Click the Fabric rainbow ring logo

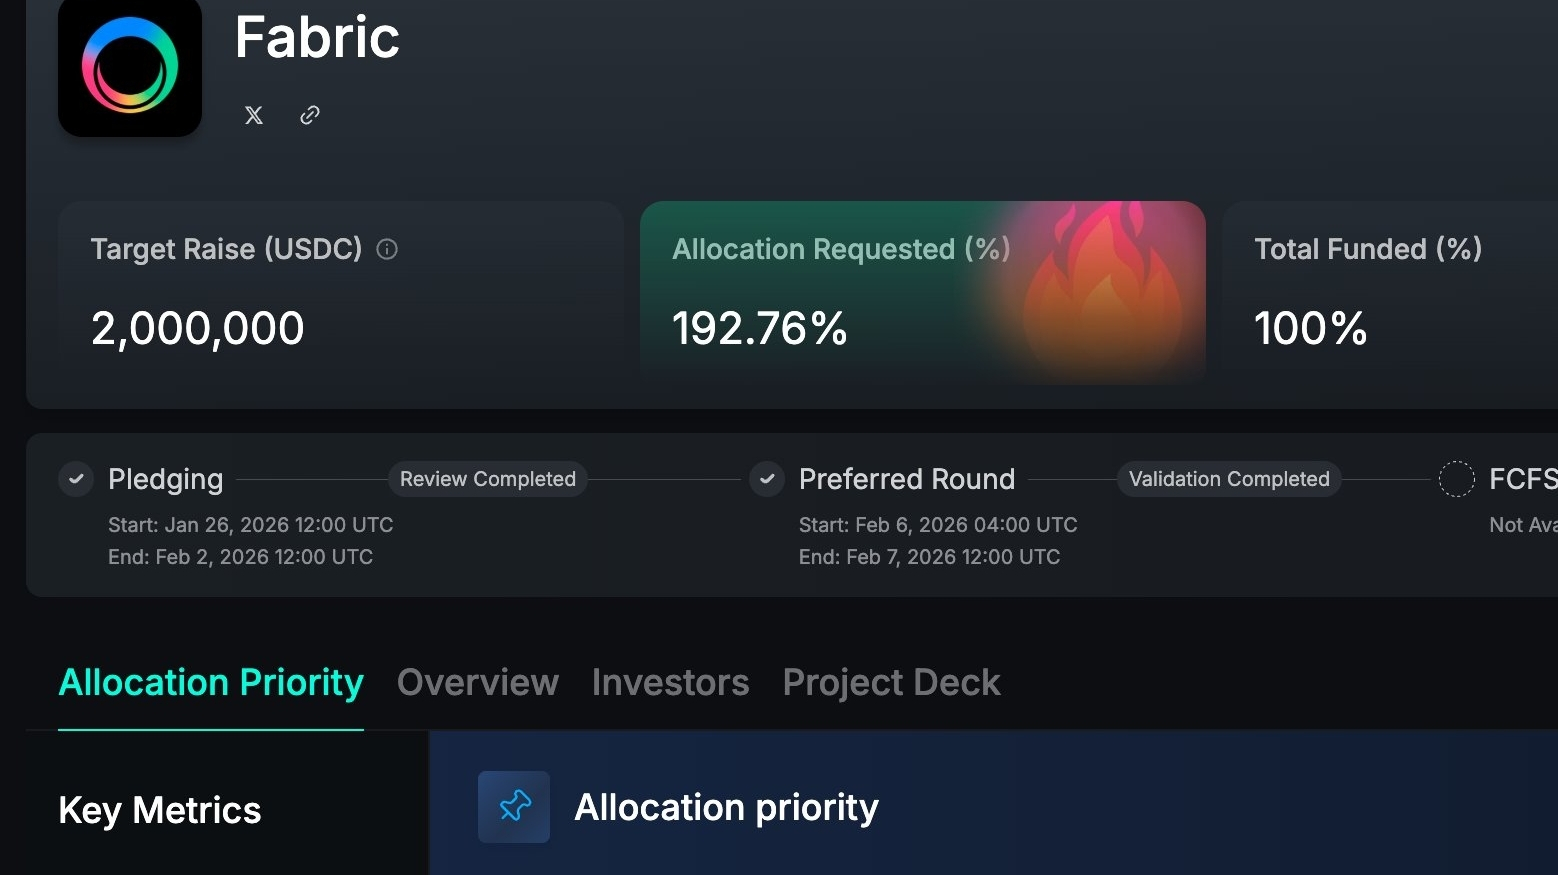(x=130, y=66)
